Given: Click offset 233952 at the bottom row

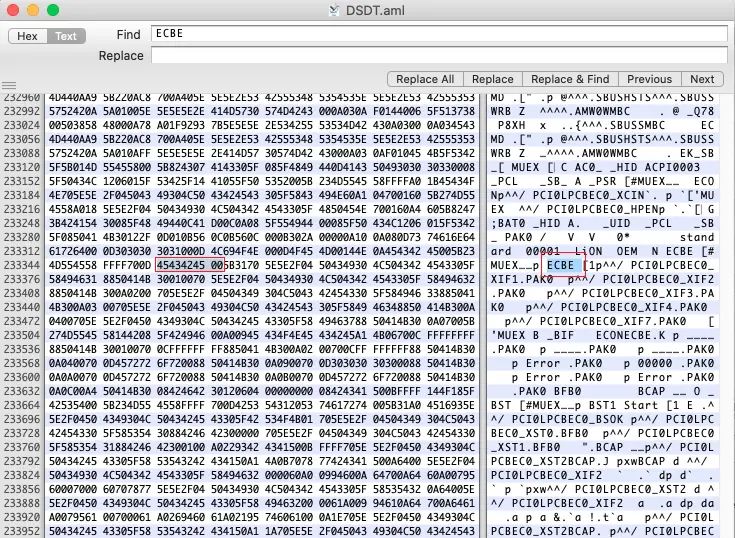Looking at the screenshot, I should 22,531.
